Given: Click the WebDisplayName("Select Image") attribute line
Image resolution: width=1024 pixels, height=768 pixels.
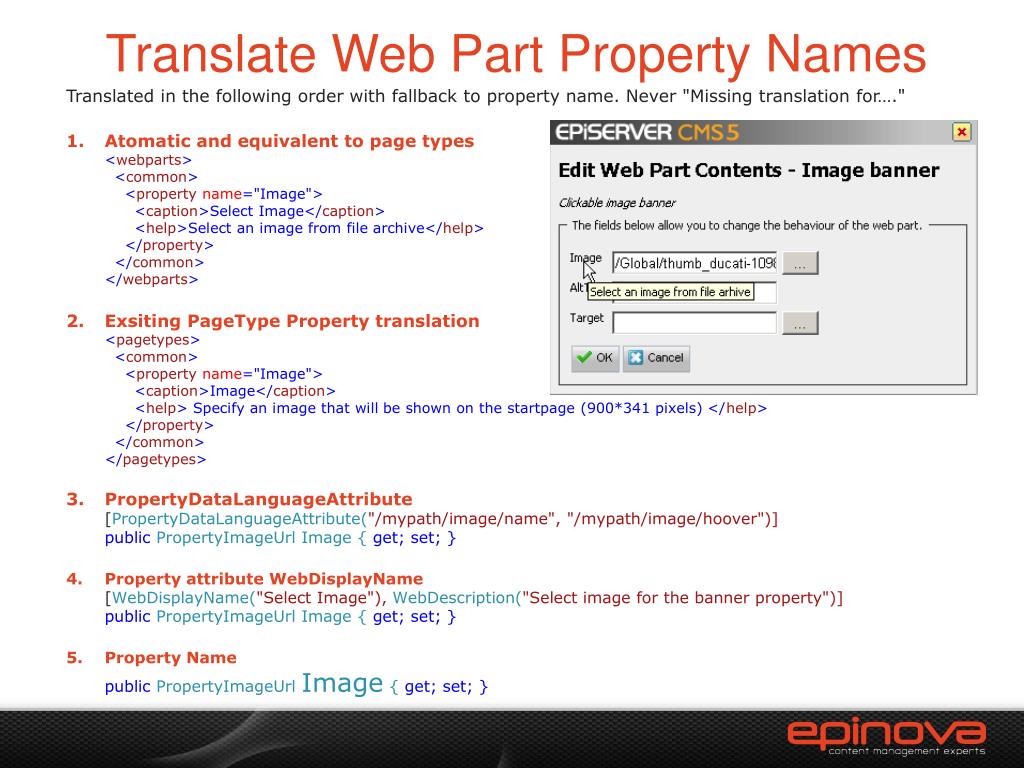Looking at the screenshot, I should 474,598.
